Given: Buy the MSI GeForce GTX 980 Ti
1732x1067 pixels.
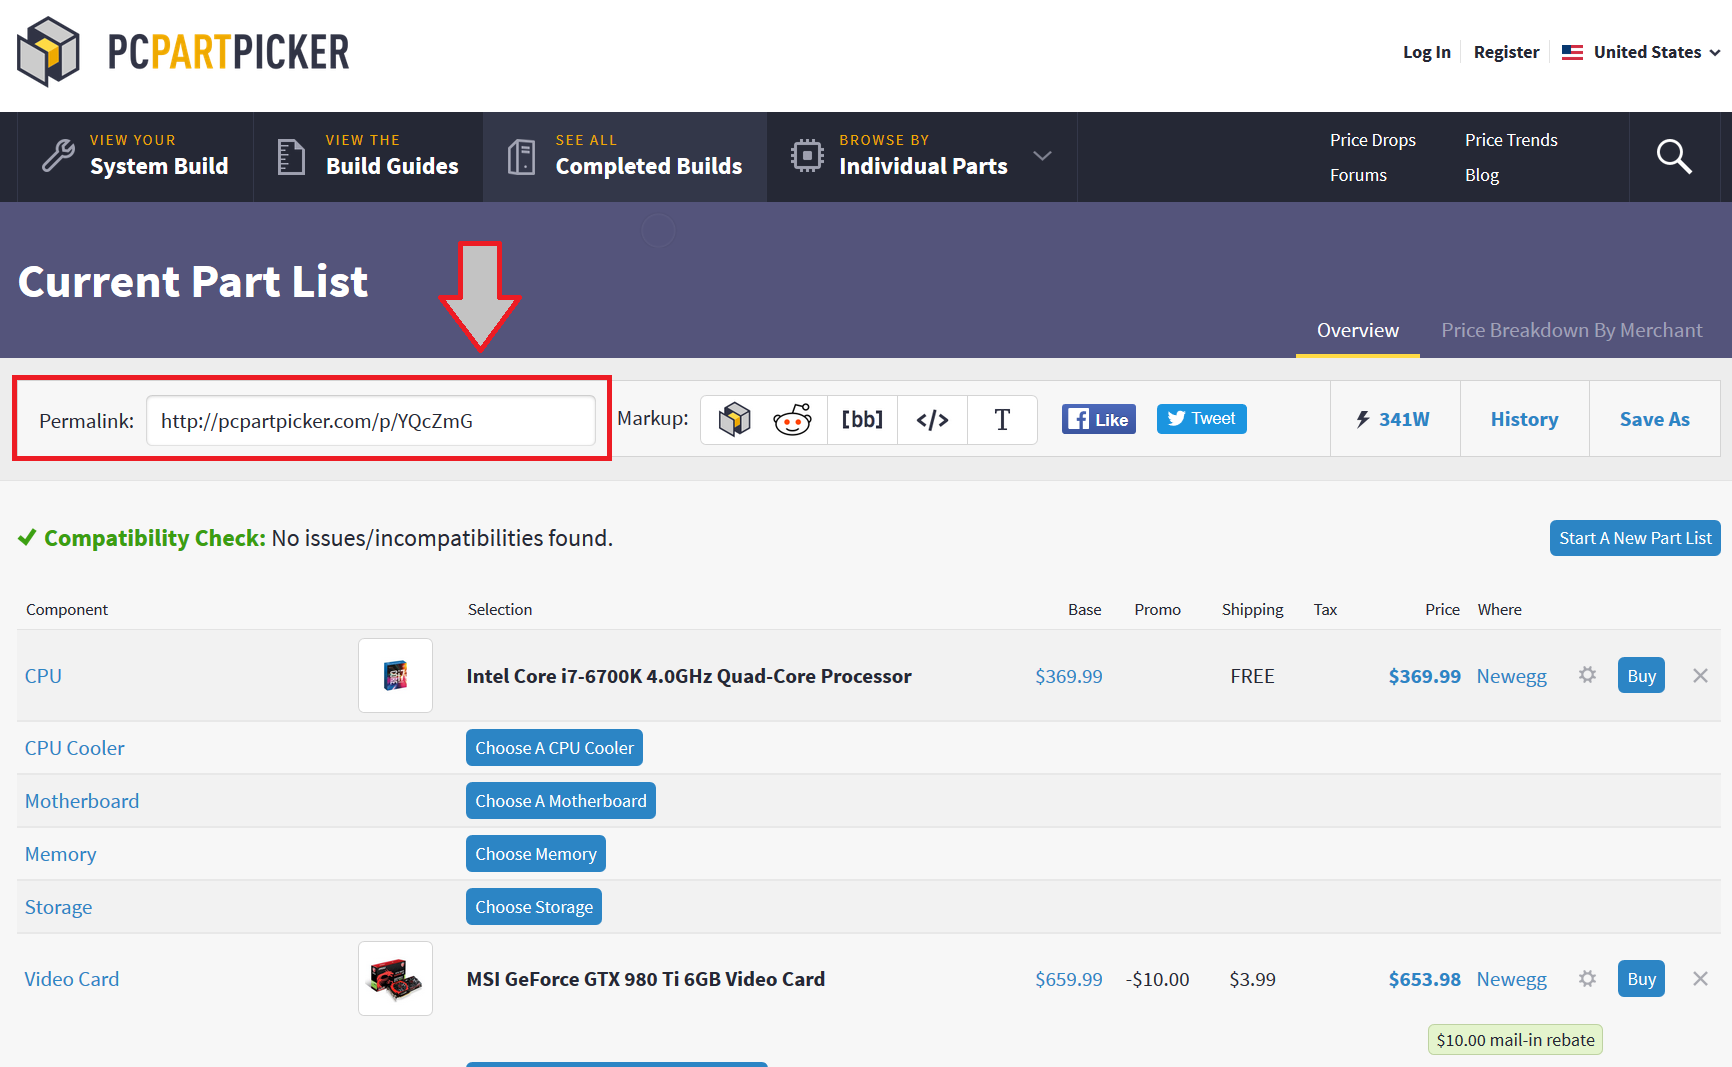Looking at the screenshot, I should [x=1641, y=978].
